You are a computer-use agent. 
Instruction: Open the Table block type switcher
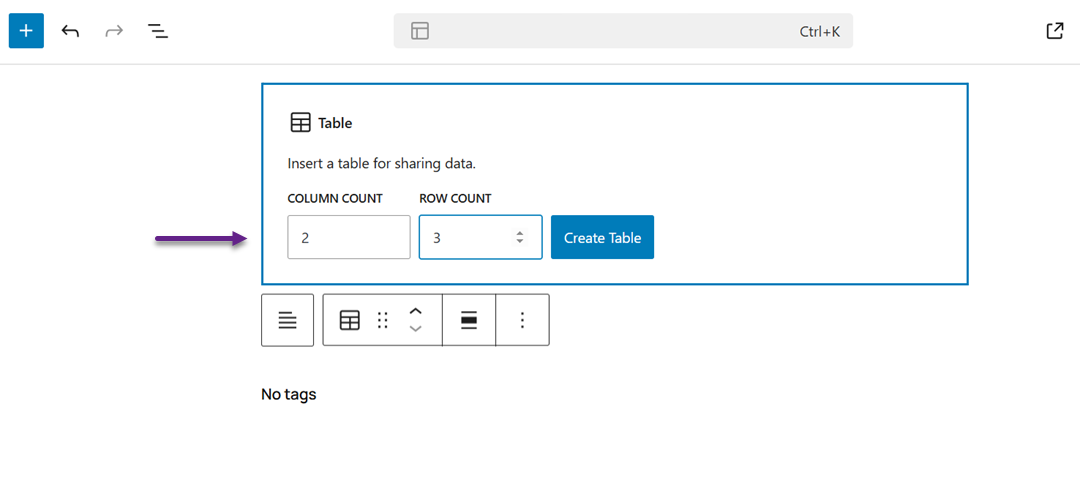tap(350, 320)
